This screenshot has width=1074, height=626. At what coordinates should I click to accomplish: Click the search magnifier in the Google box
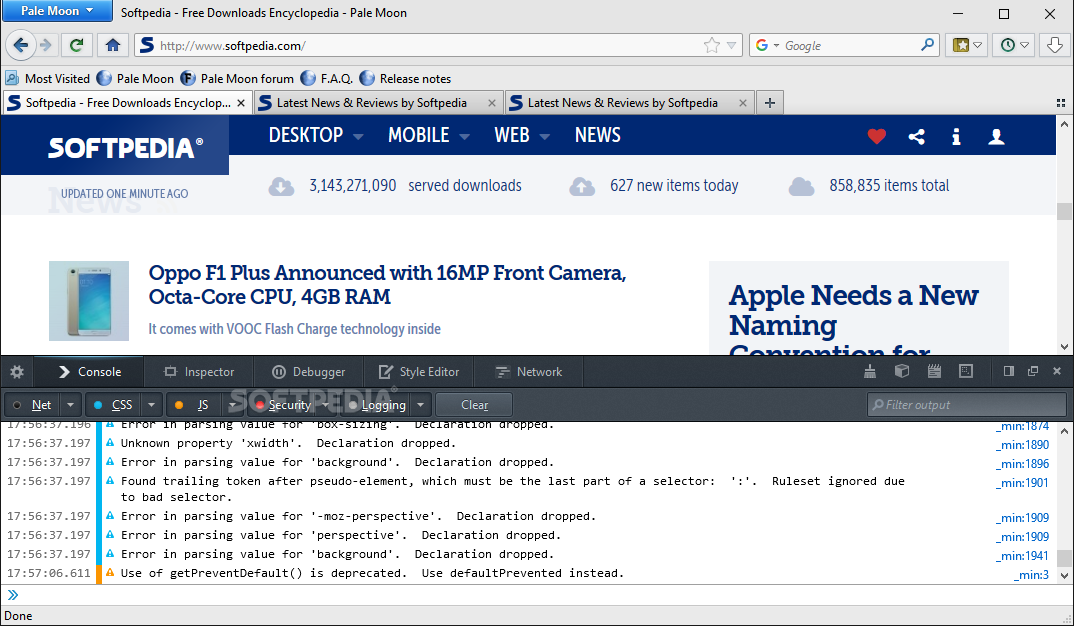point(927,45)
